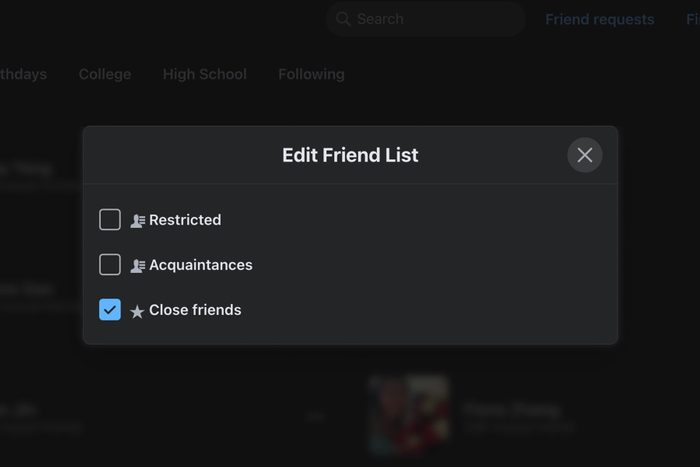
Task: Open the blurred friend profile thumbnail
Action: [407, 414]
